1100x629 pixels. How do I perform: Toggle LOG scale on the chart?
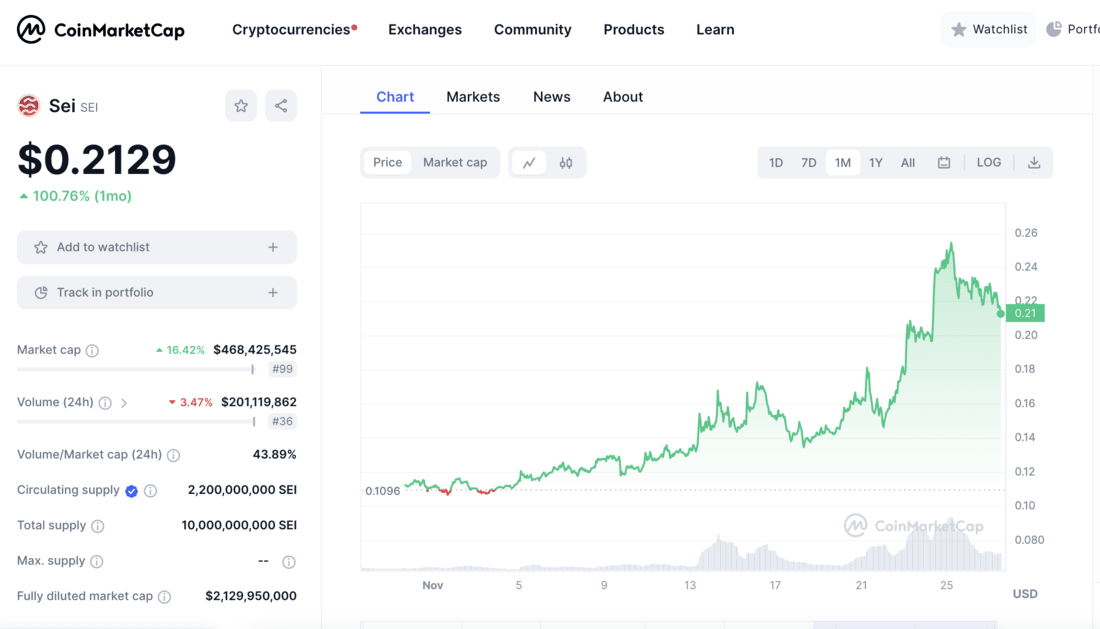(x=988, y=161)
